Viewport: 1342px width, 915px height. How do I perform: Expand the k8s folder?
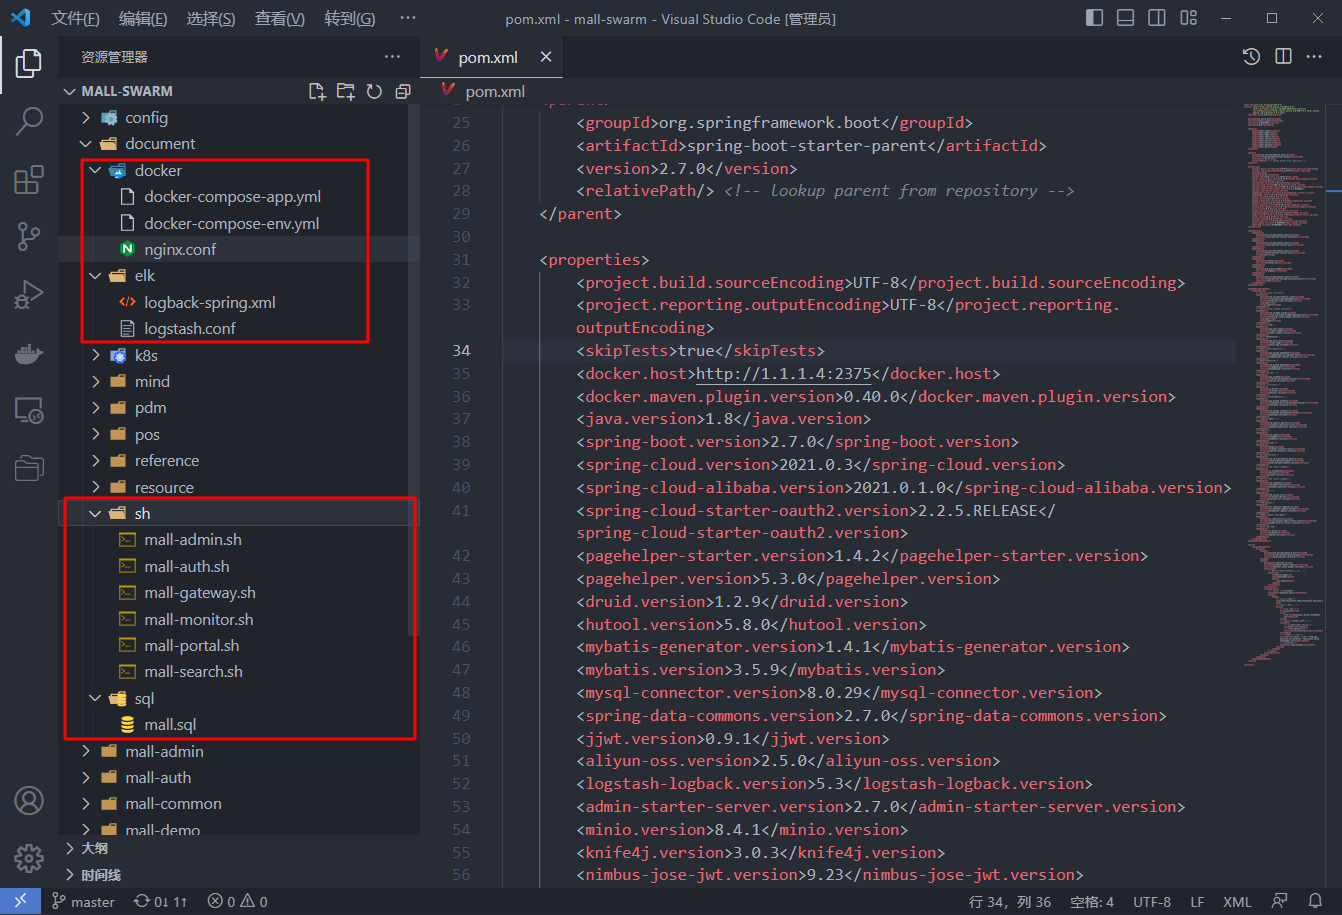[146, 355]
